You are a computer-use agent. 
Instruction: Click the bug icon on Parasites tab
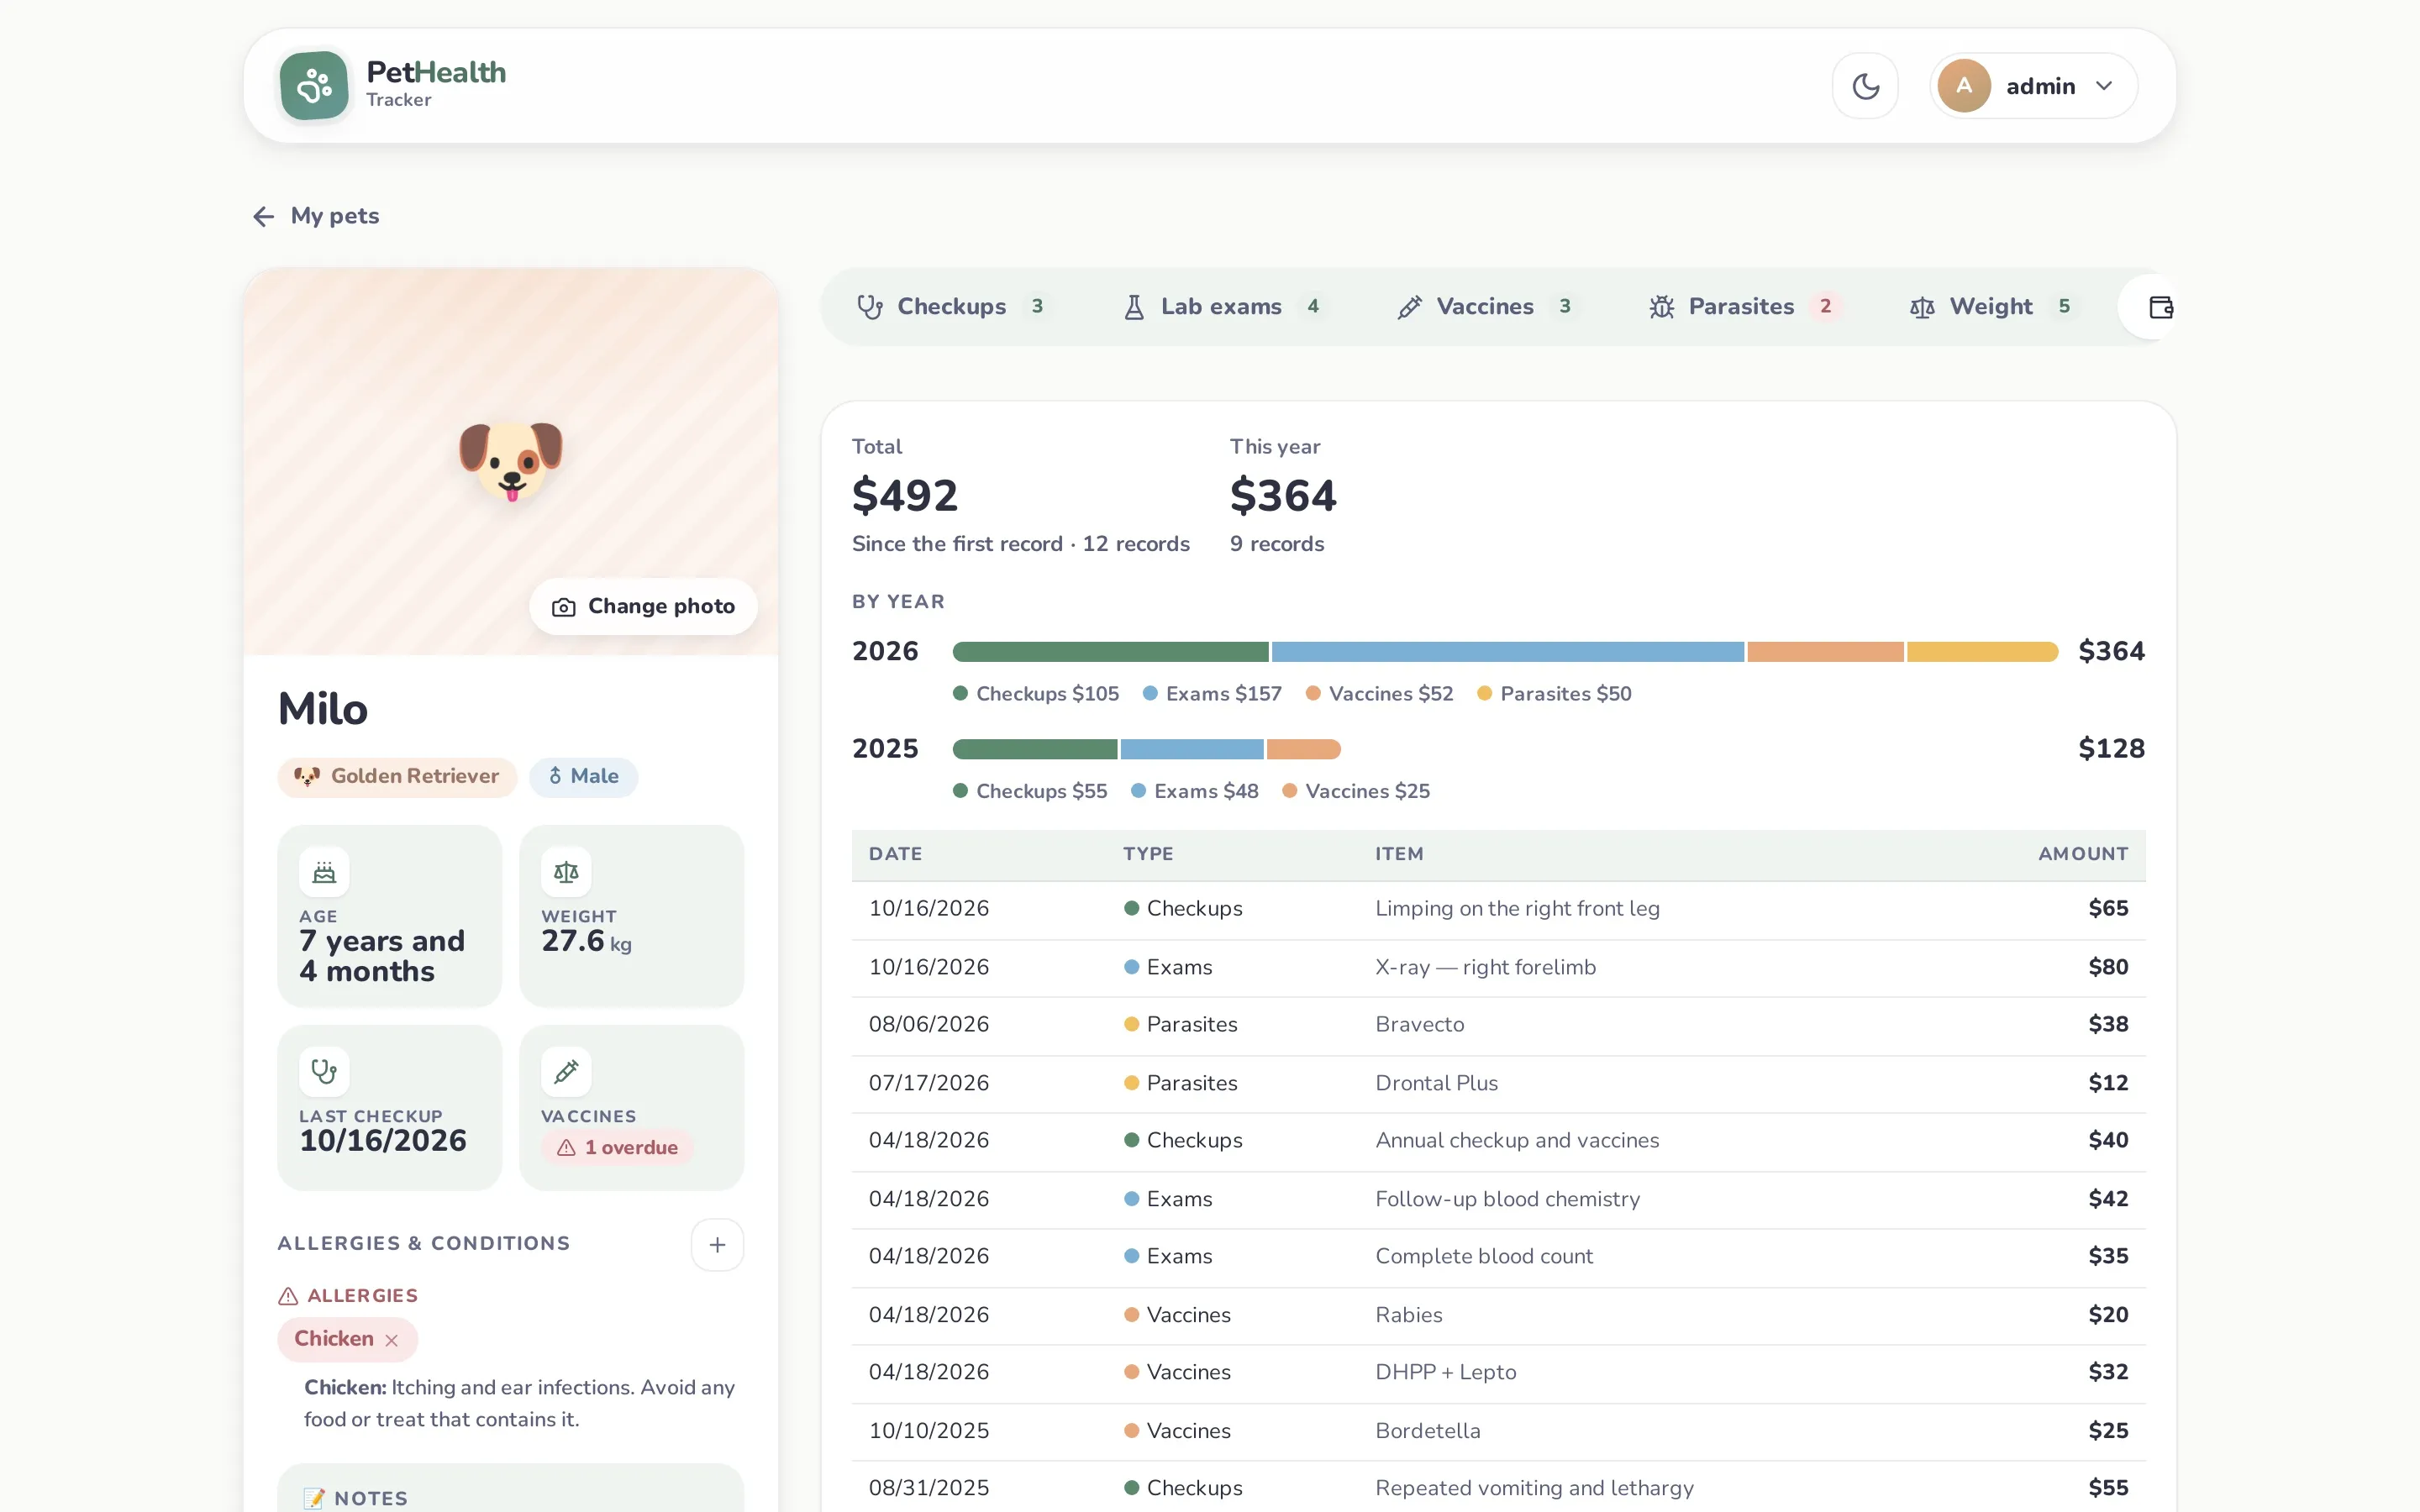click(x=1661, y=307)
